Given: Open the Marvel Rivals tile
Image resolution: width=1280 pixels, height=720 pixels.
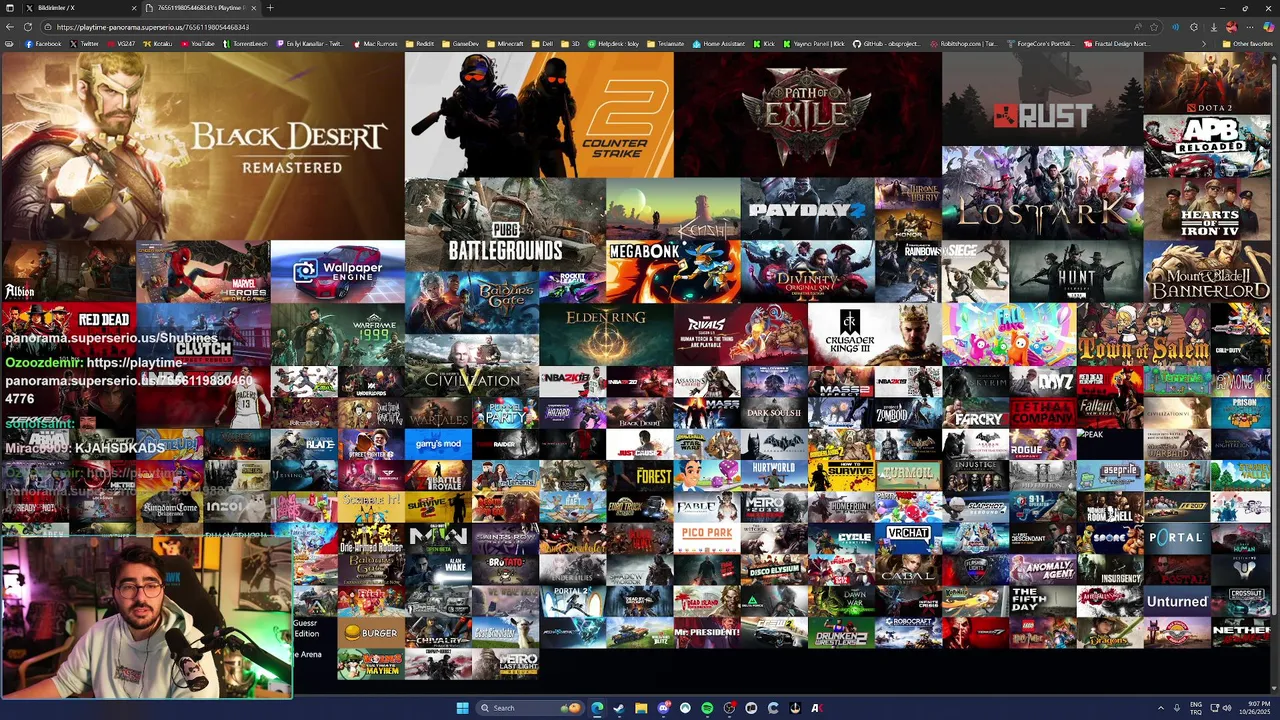Looking at the screenshot, I should [740, 334].
